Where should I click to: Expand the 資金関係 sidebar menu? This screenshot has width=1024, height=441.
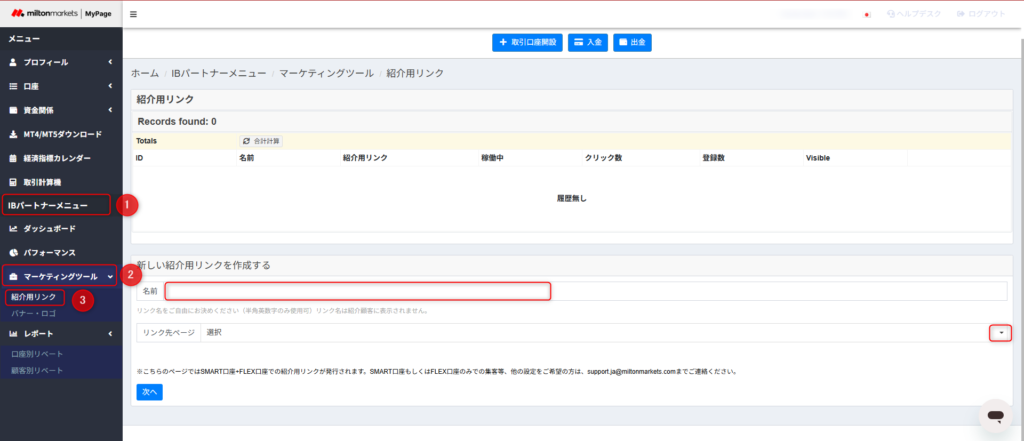click(60, 110)
